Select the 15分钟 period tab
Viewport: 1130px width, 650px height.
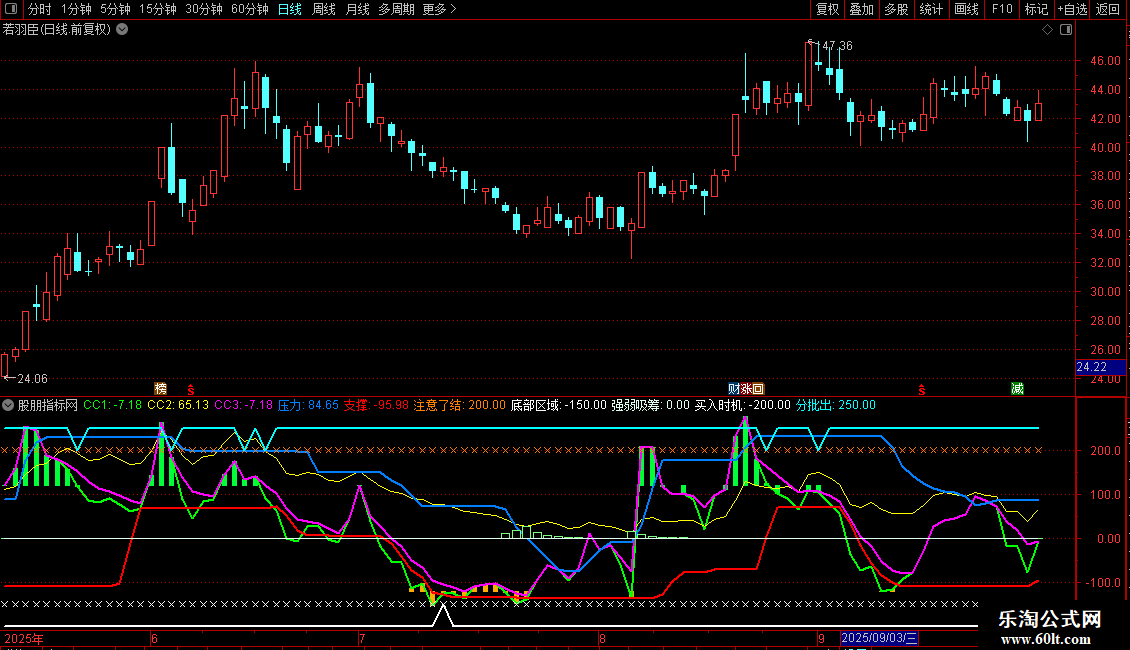(157, 9)
